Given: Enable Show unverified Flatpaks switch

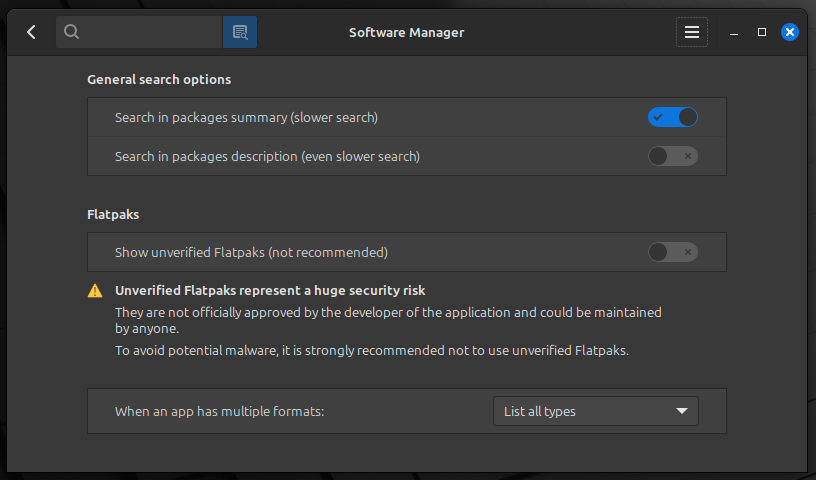Looking at the screenshot, I should click(x=672, y=252).
